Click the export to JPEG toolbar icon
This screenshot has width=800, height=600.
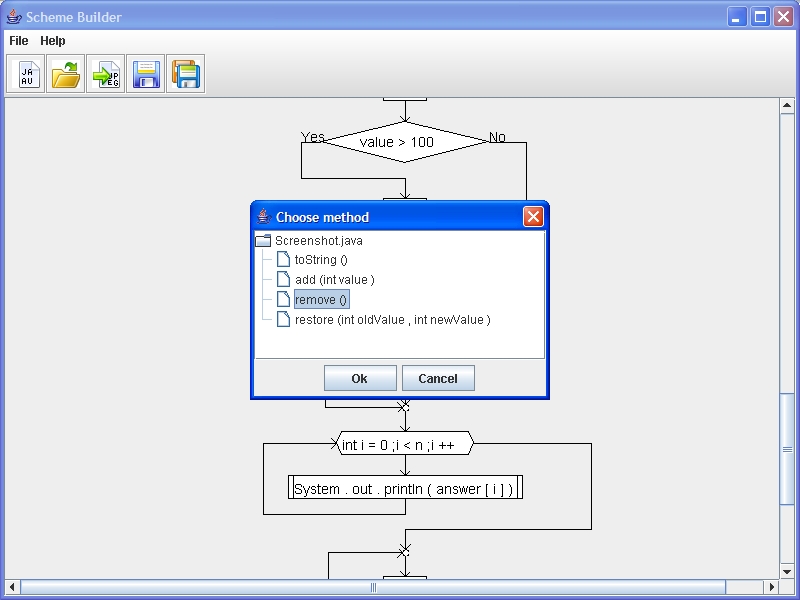tap(106, 74)
